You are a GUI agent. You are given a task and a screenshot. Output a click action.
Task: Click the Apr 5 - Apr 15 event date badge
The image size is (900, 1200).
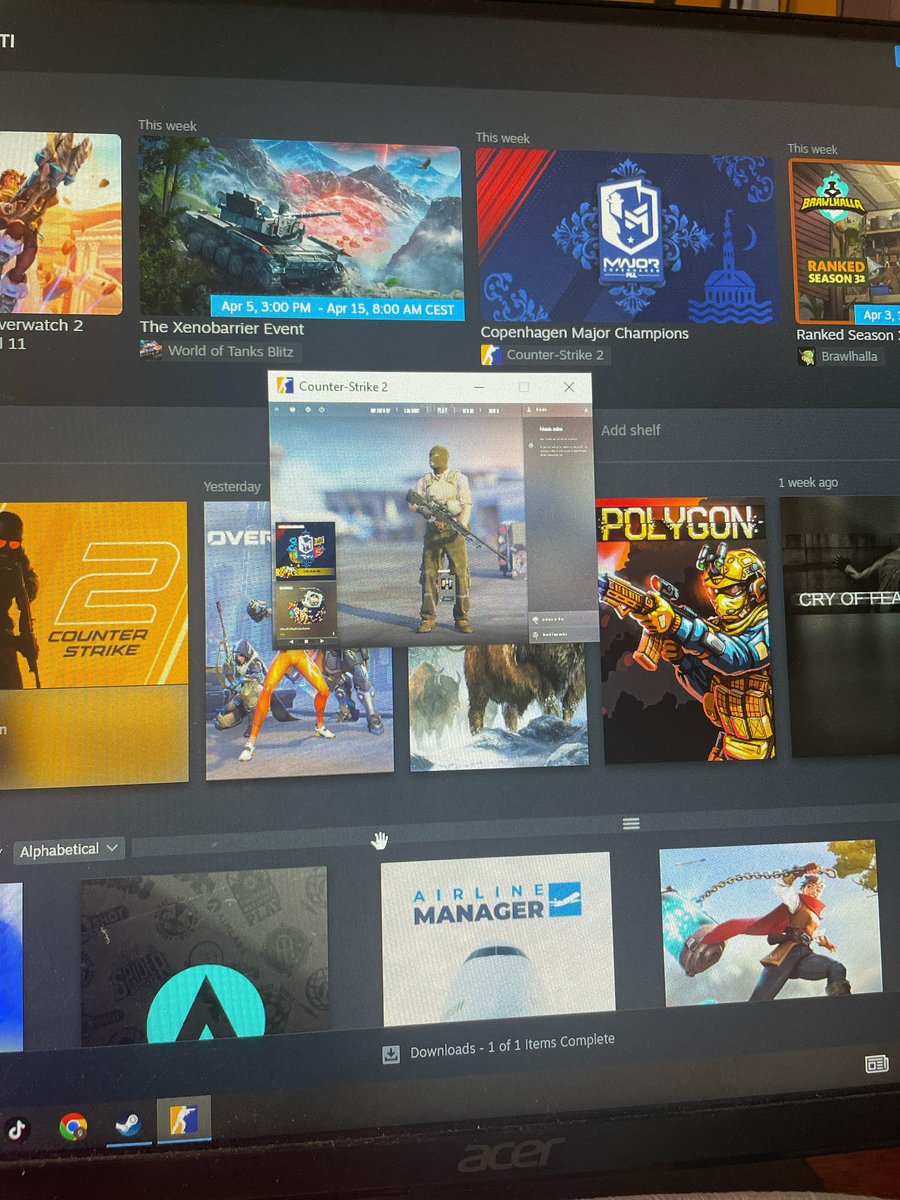tap(337, 307)
